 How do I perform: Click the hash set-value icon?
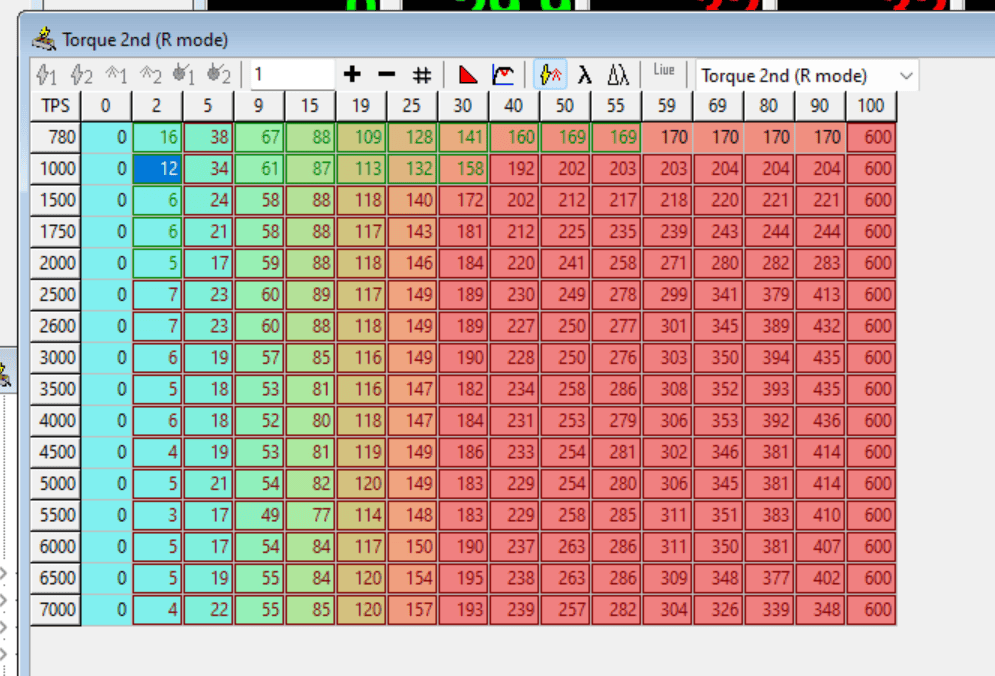tap(422, 75)
